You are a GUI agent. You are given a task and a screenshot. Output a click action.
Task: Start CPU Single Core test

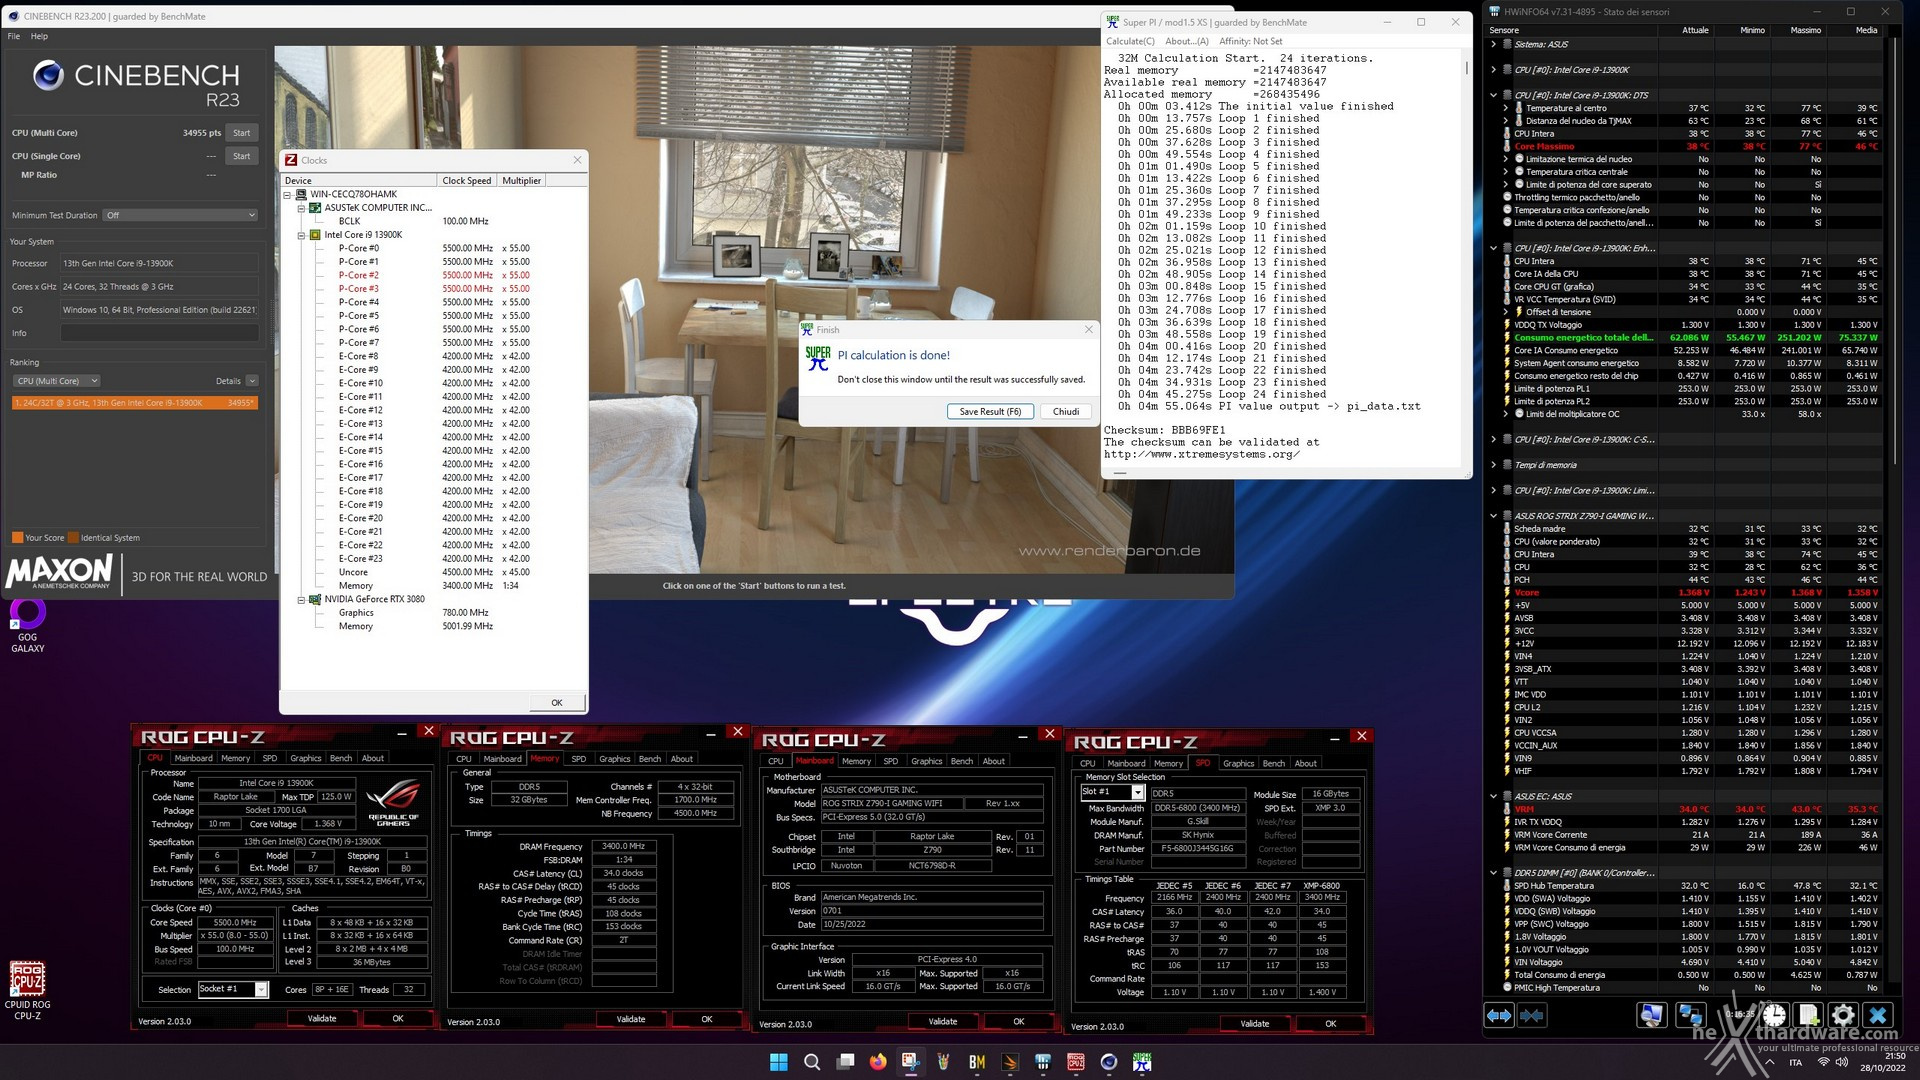(242, 156)
